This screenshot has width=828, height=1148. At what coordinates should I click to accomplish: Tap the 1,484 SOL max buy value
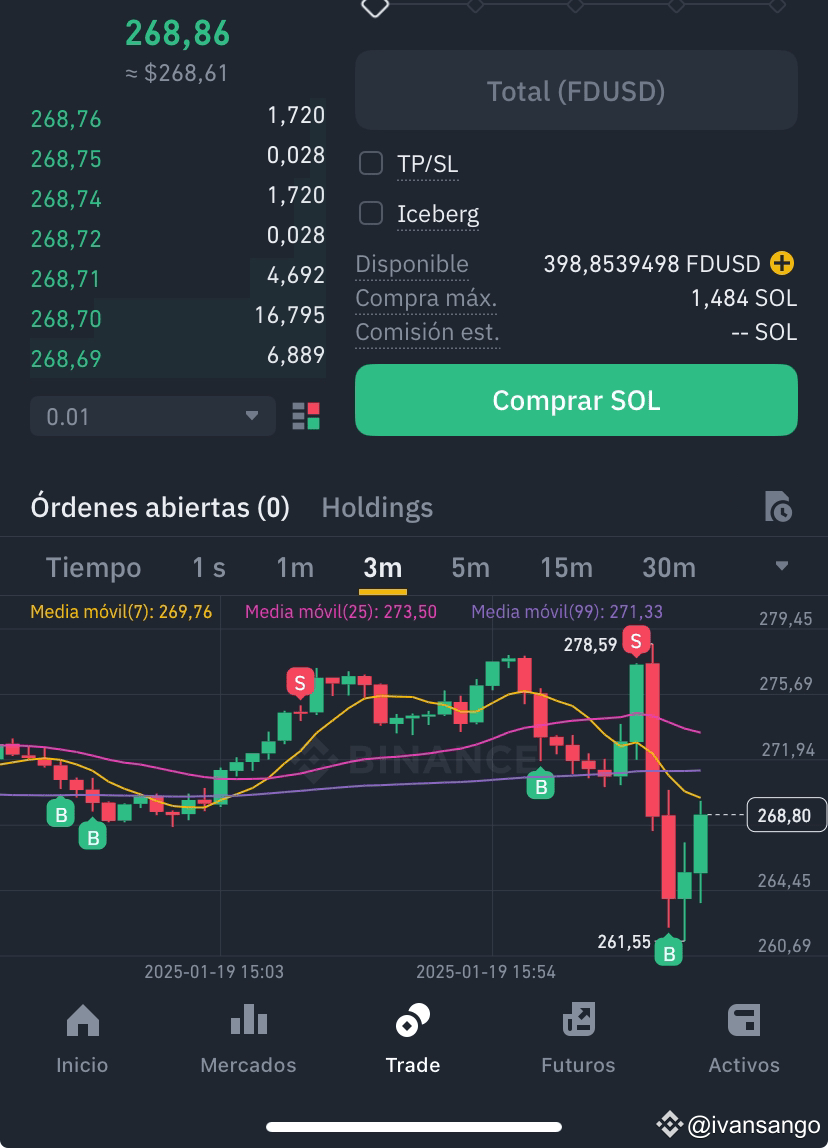[x=744, y=298]
